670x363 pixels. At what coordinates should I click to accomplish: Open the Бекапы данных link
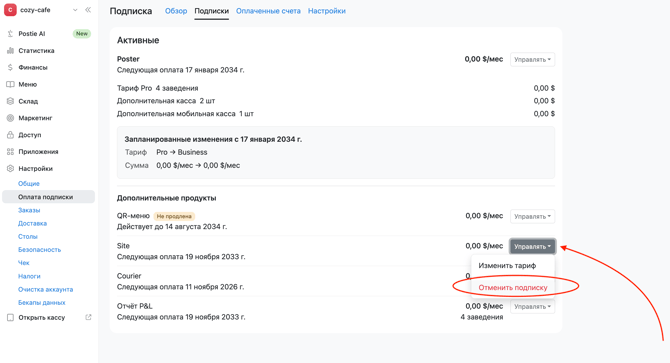41,302
